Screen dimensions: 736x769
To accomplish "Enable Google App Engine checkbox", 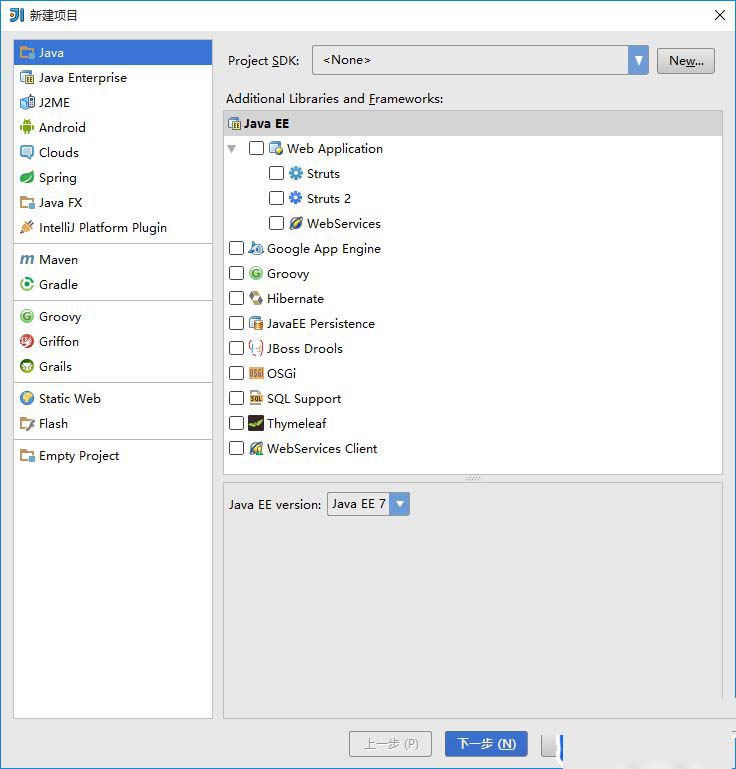I will pyautogui.click(x=236, y=248).
